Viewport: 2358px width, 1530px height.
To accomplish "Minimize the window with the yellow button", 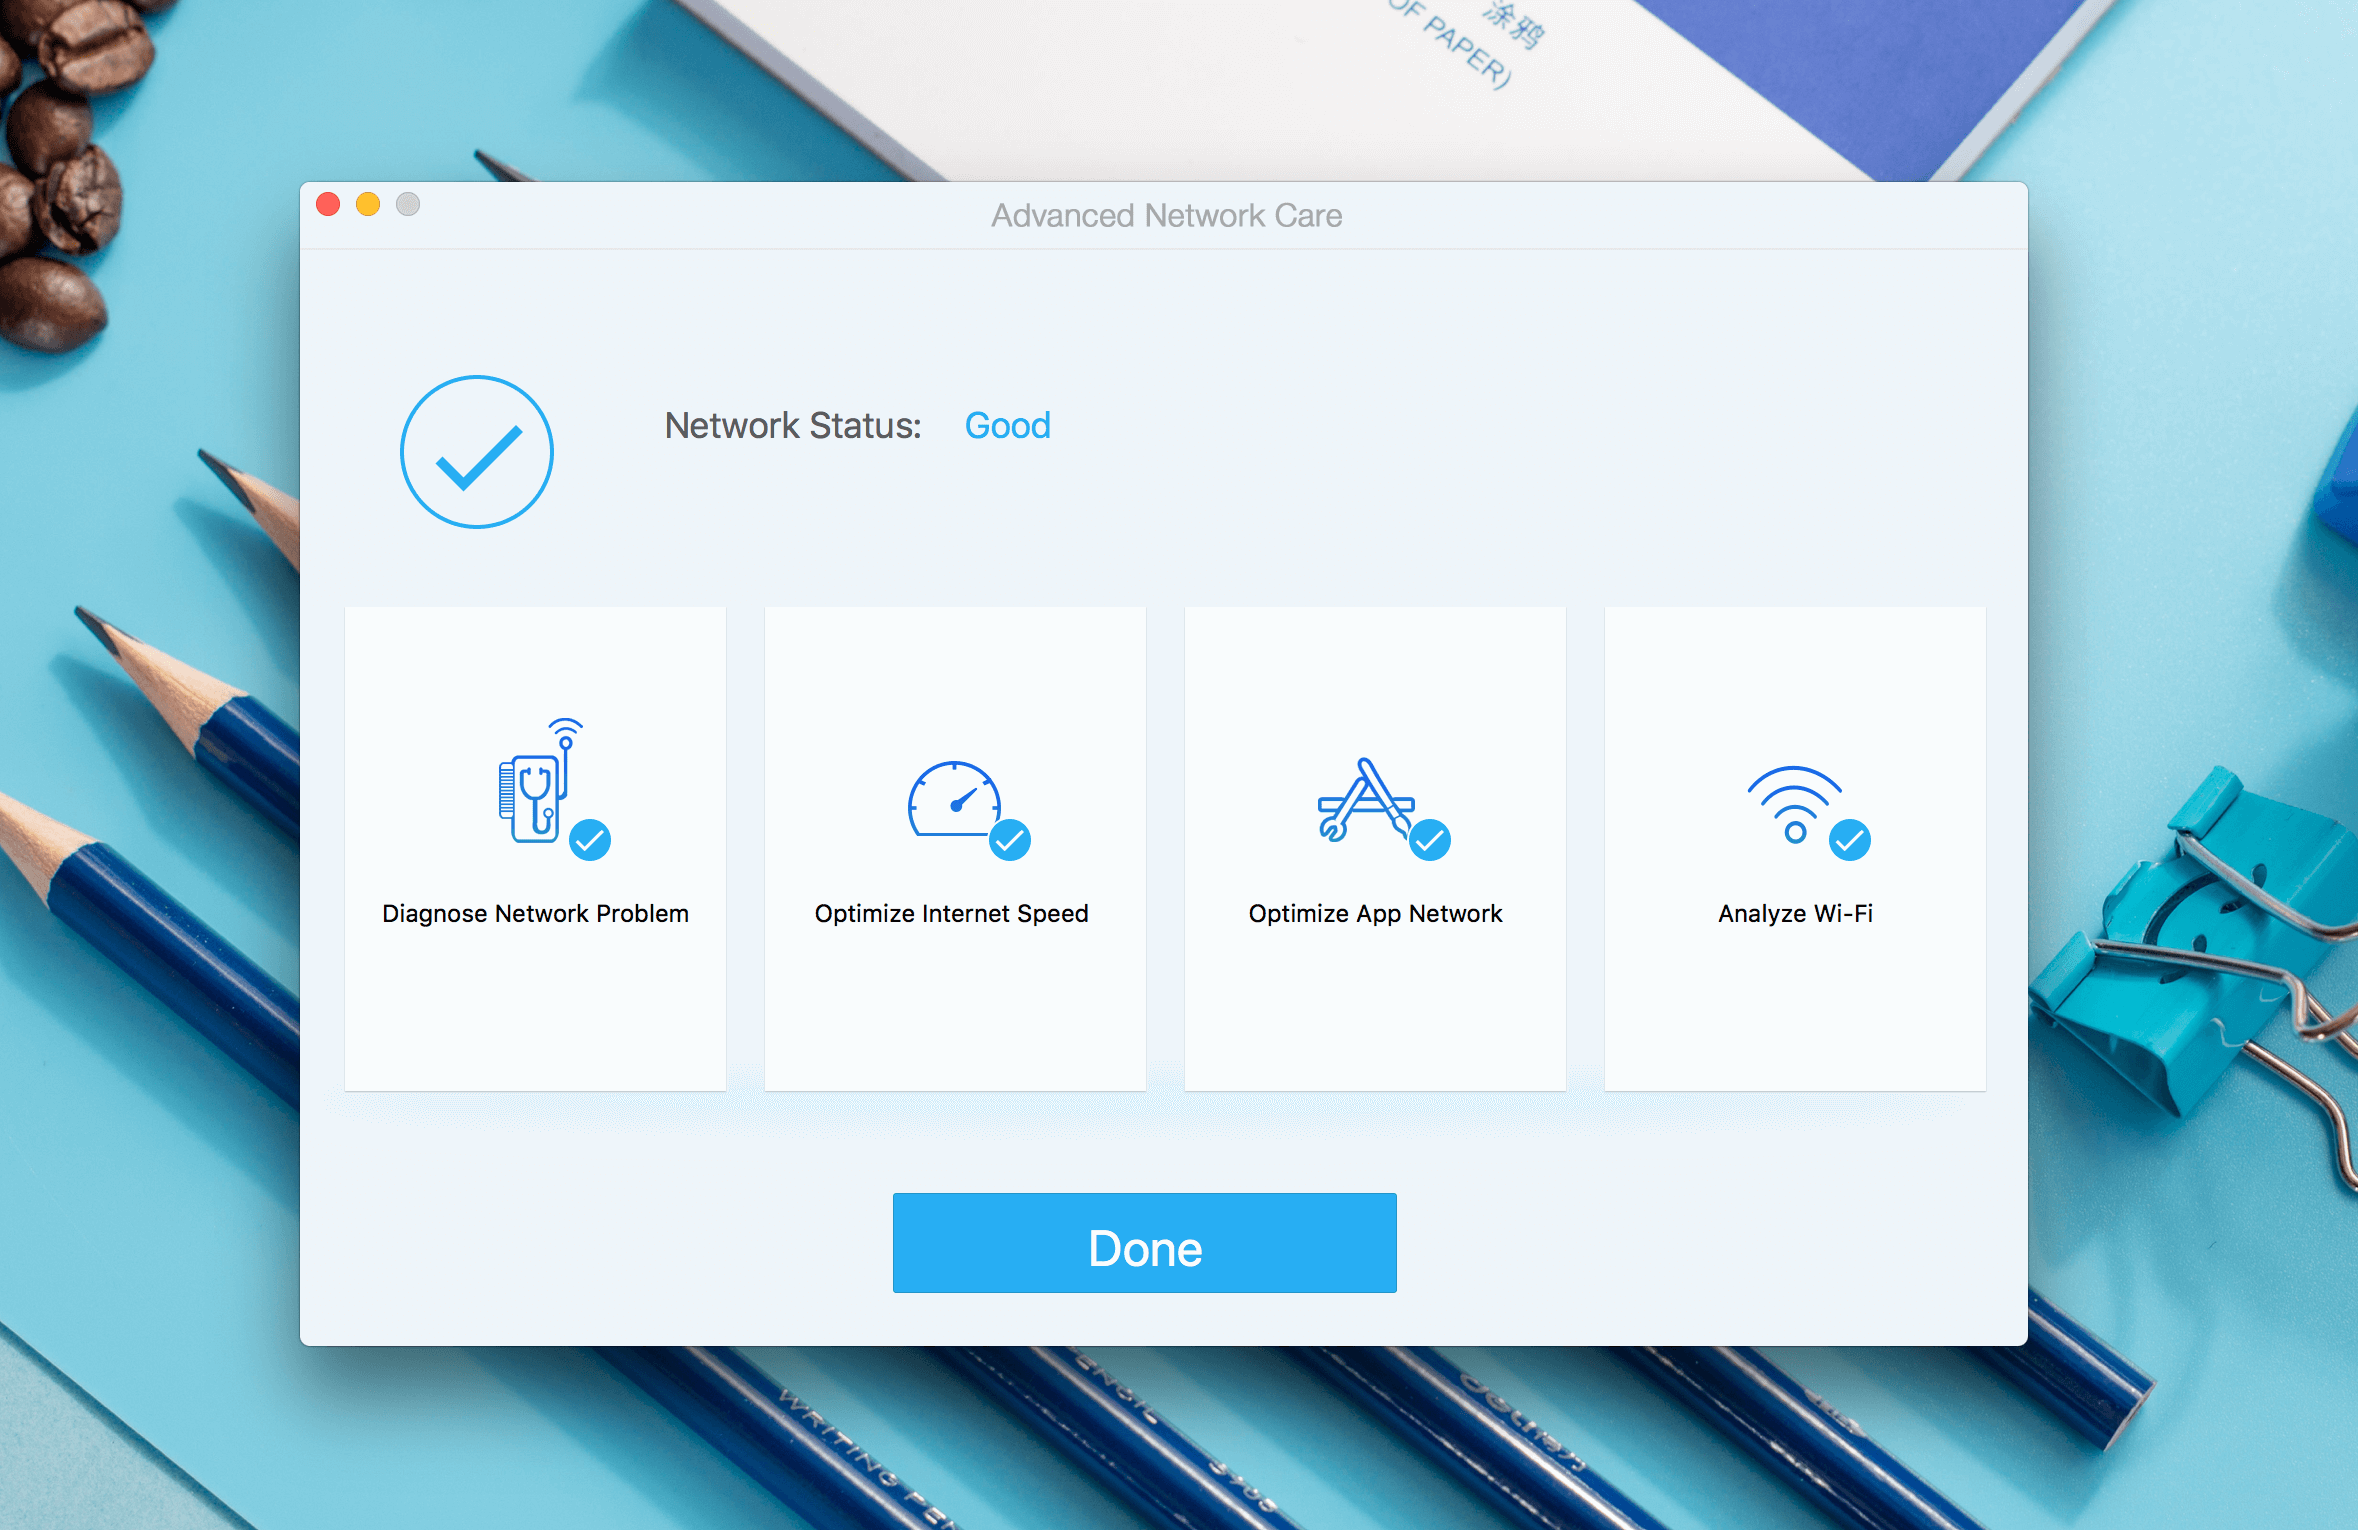I will pos(368,204).
